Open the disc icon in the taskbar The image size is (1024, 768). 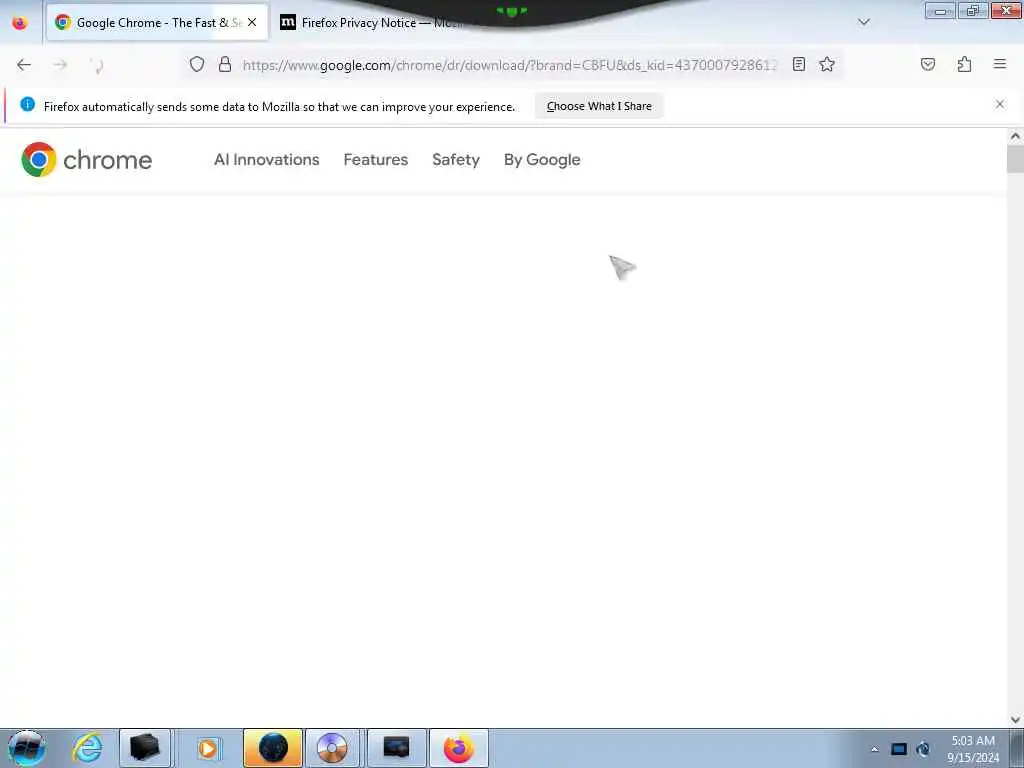pos(332,748)
